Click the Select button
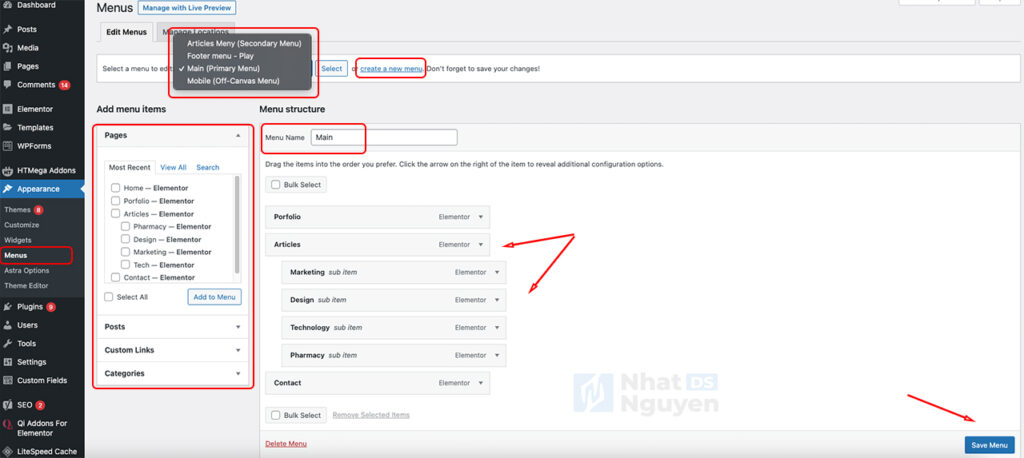 (x=332, y=69)
